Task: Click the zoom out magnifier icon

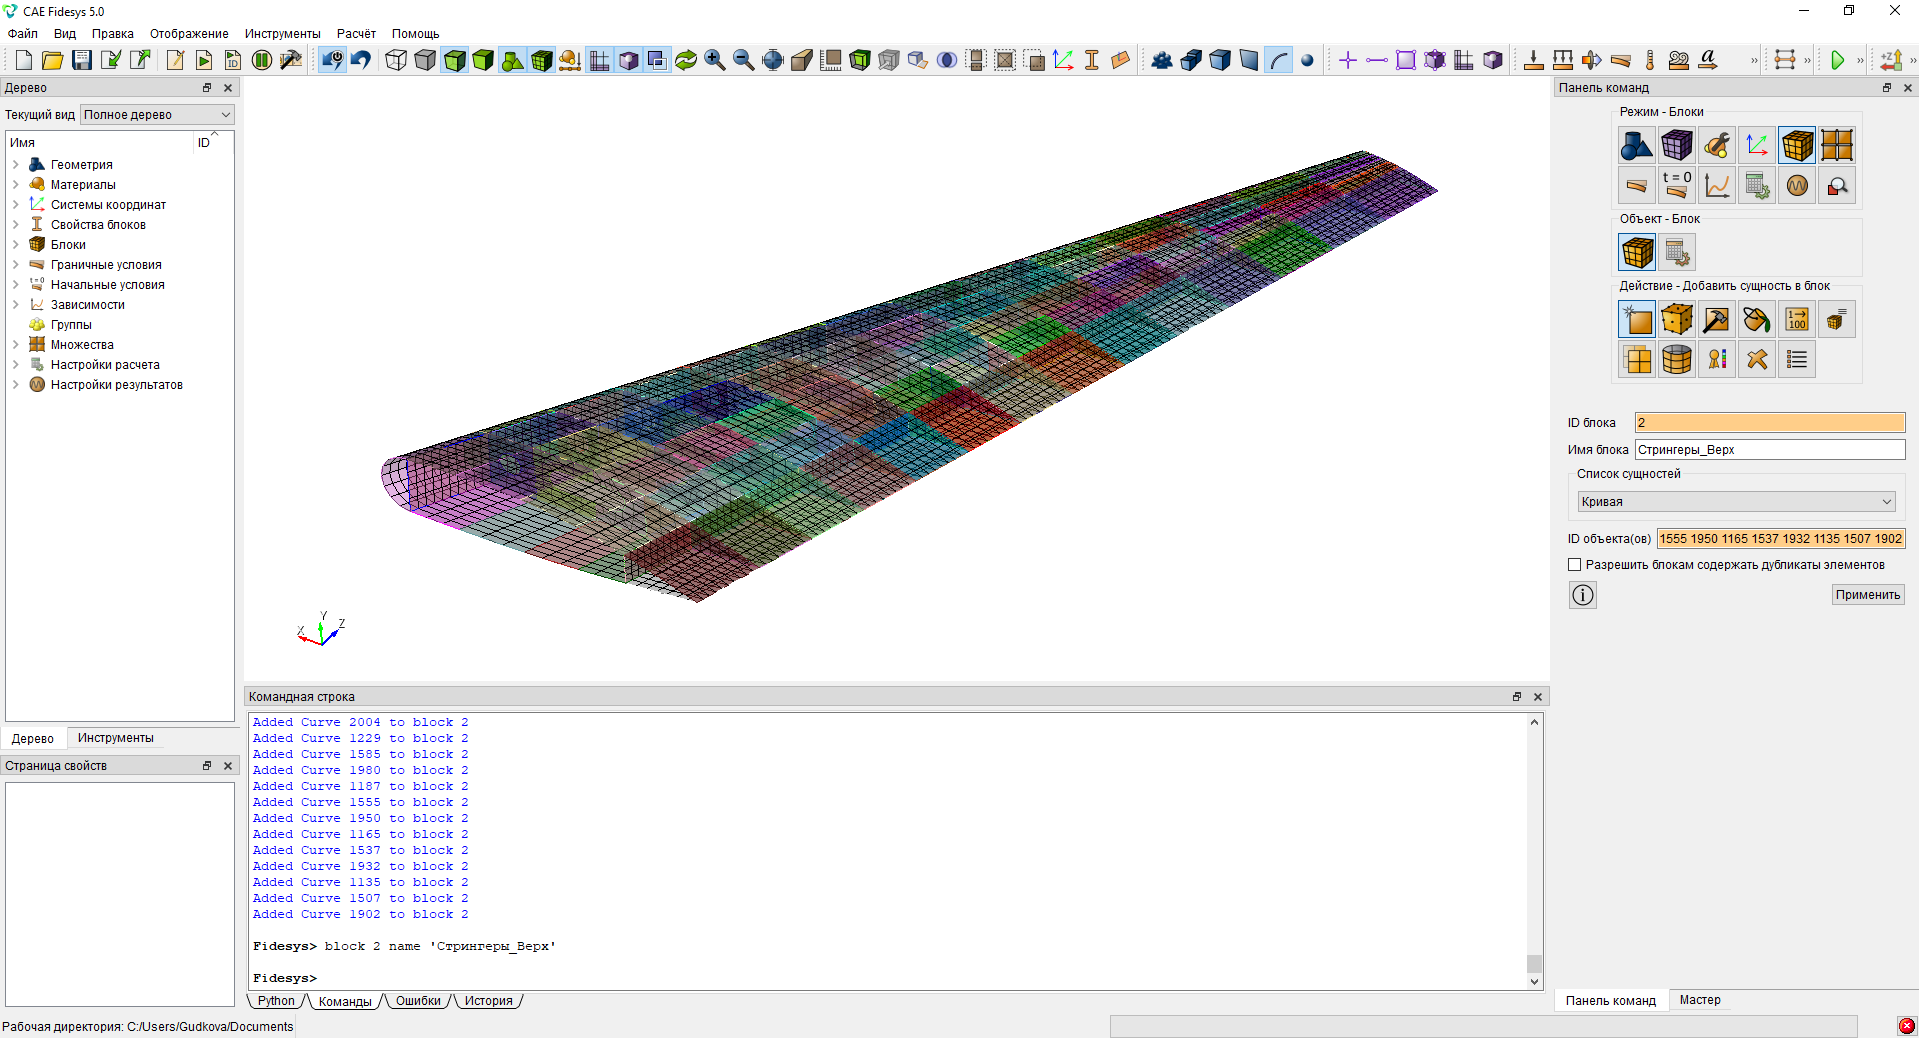Action: [x=744, y=60]
